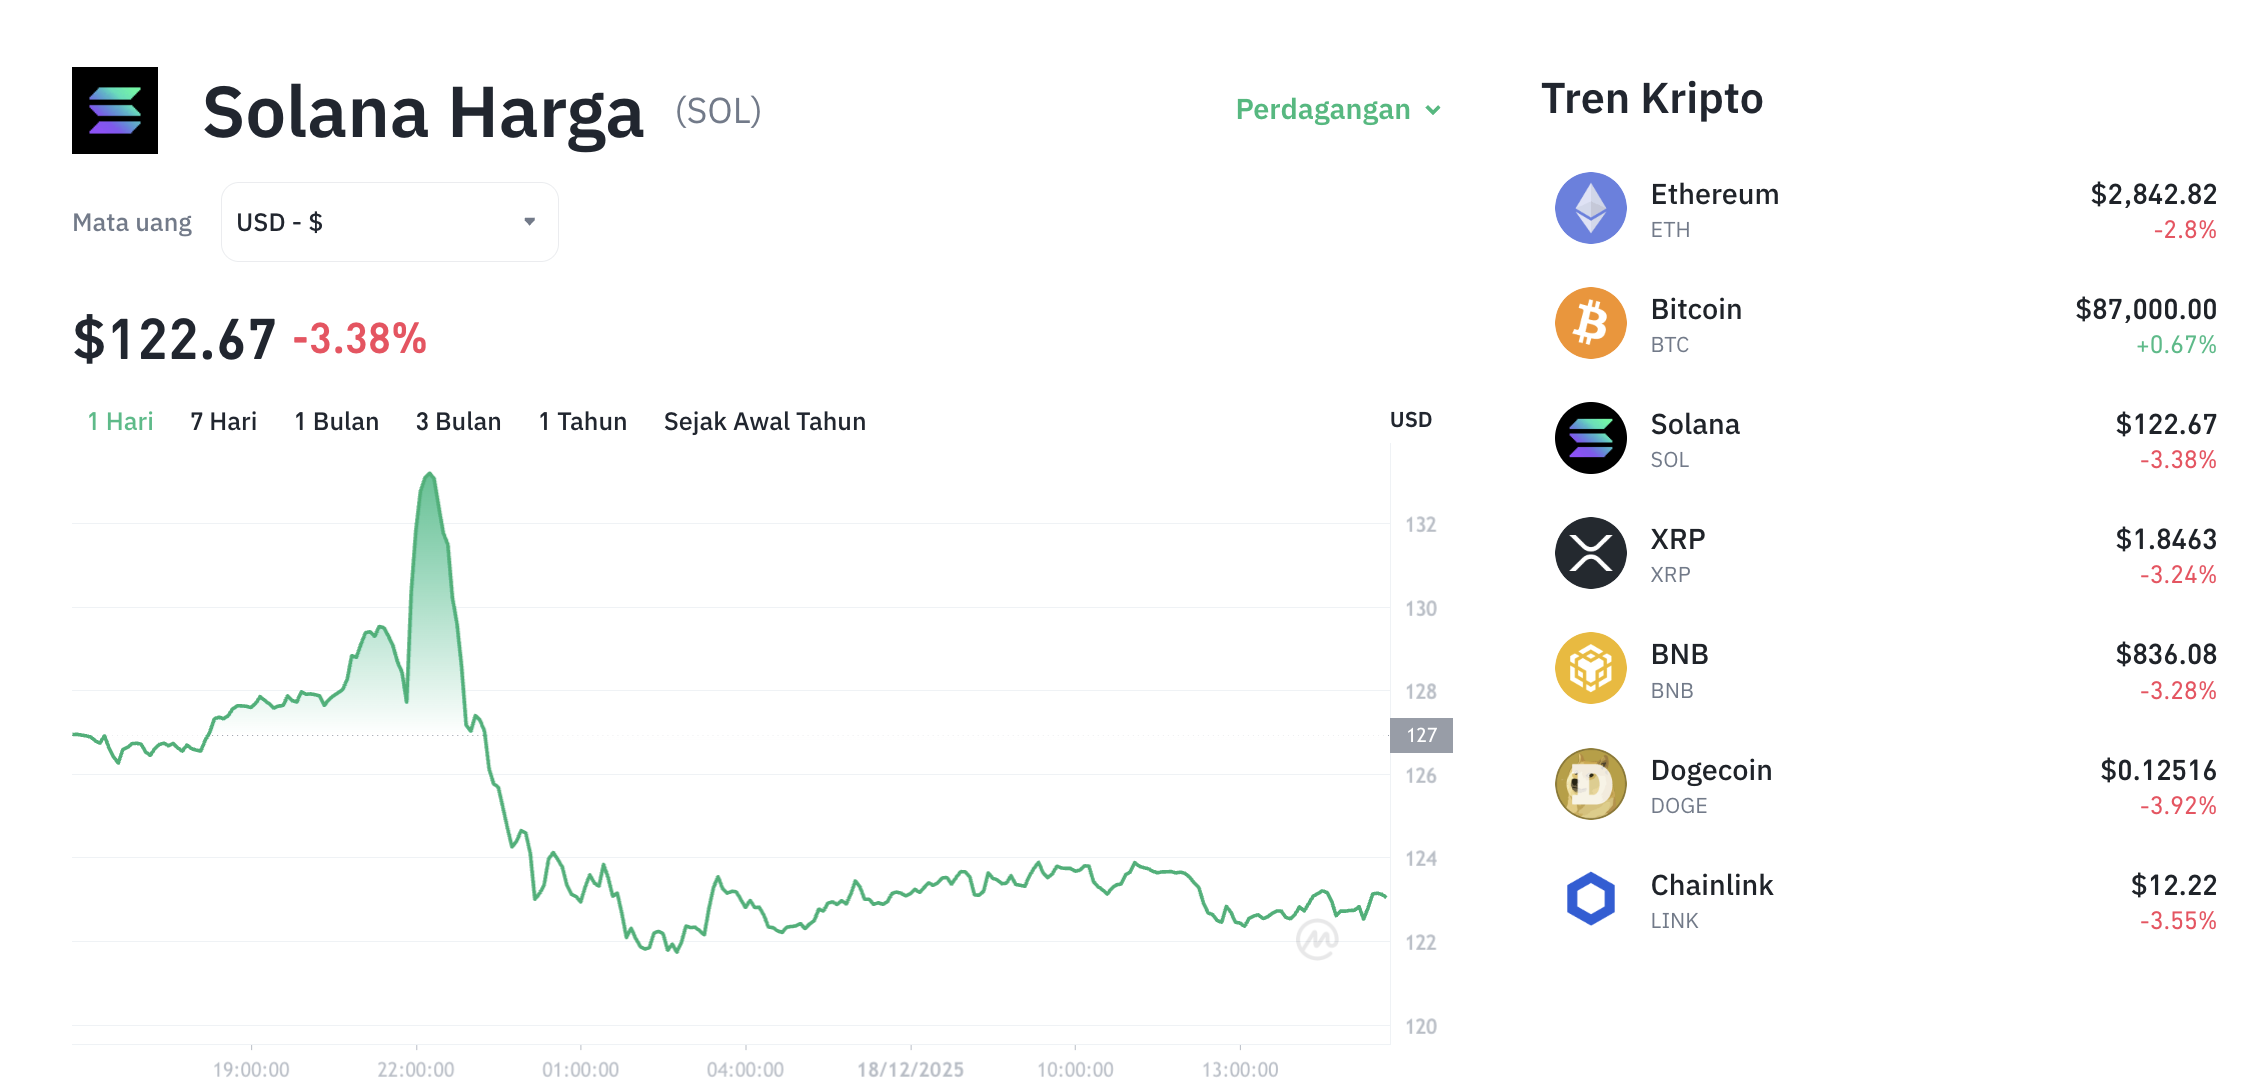Viewport: 2252px width, 1080px height.
Task: Click the highlighted 127 price marker on the axis
Action: 1419,735
